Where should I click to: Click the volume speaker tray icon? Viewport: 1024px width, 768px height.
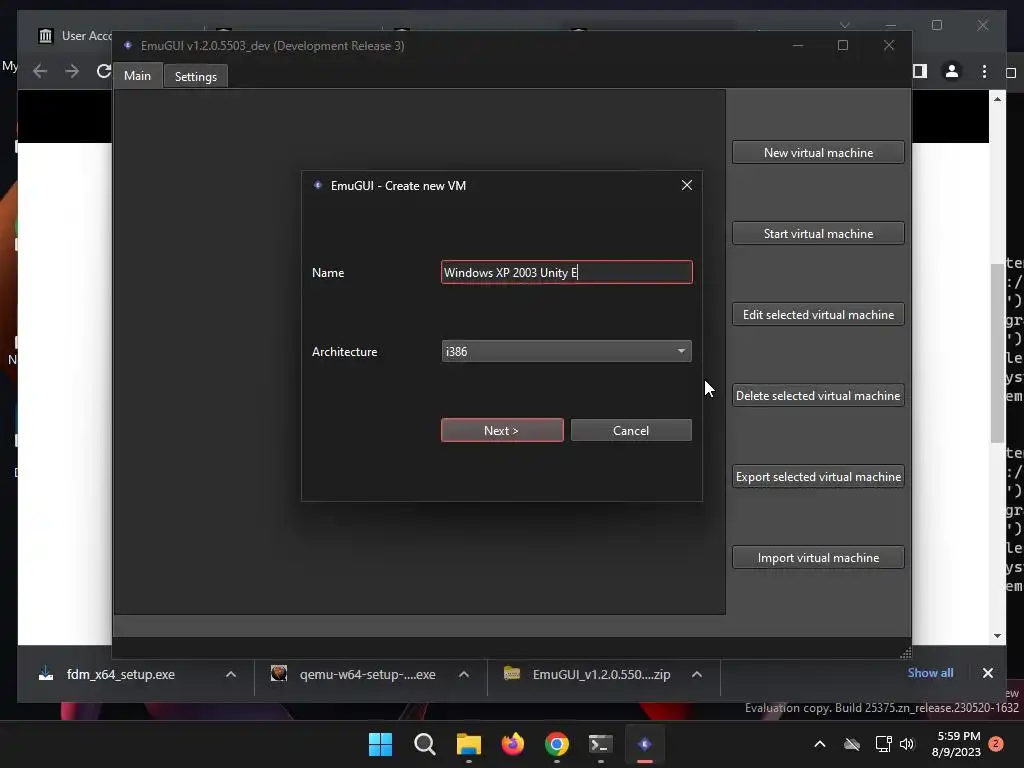point(906,744)
